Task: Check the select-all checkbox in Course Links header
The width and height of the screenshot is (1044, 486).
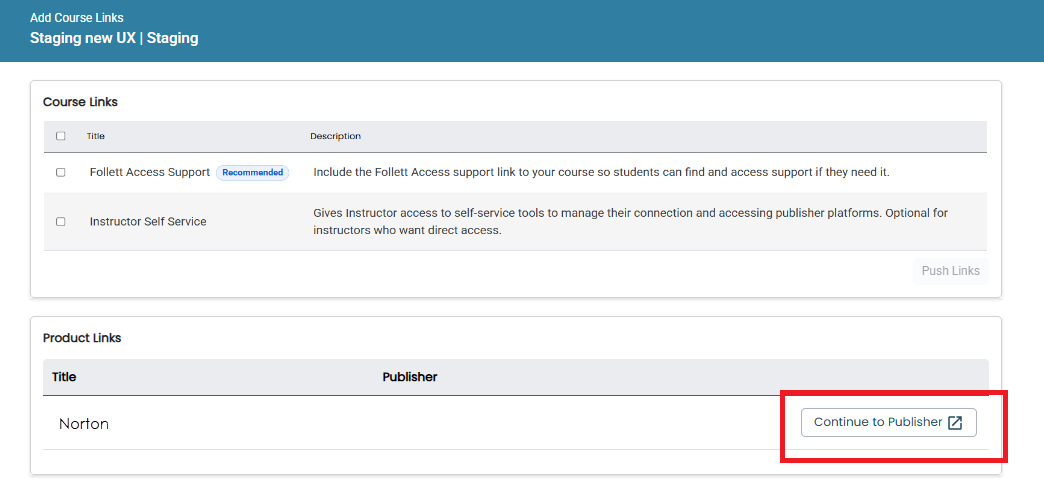Action: [x=61, y=136]
